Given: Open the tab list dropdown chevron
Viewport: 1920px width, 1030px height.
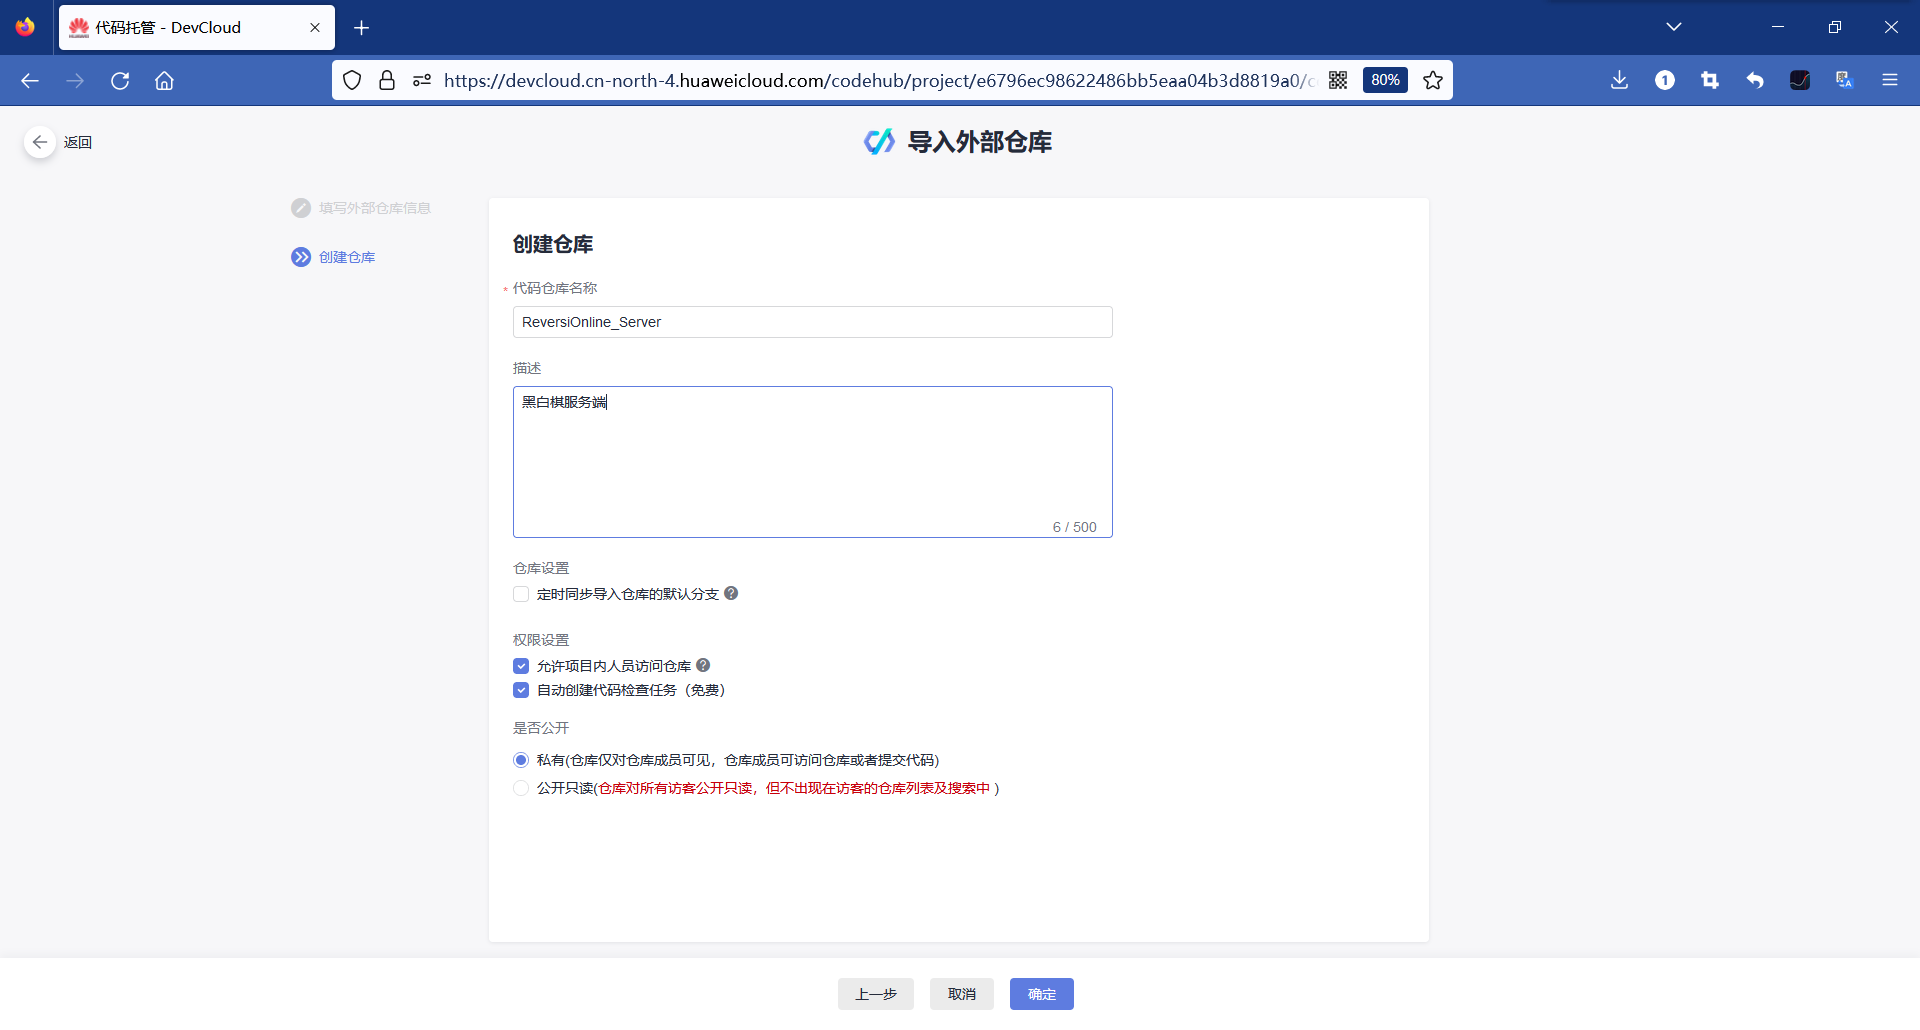Looking at the screenshot, I should pos(1675,27).
